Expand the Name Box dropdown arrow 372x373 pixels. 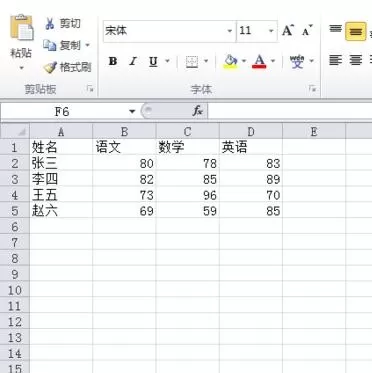point(132,111)
